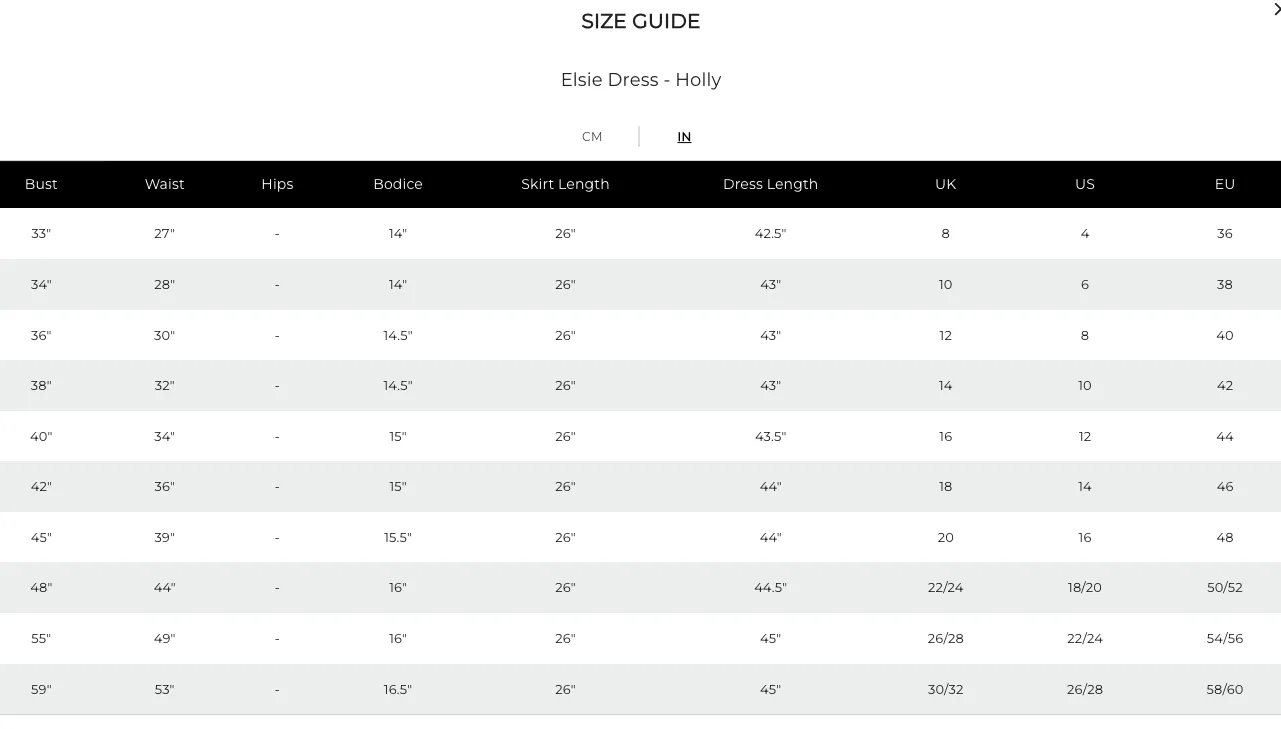
Task: Click the US size column header
Action: coord(1085,184)
